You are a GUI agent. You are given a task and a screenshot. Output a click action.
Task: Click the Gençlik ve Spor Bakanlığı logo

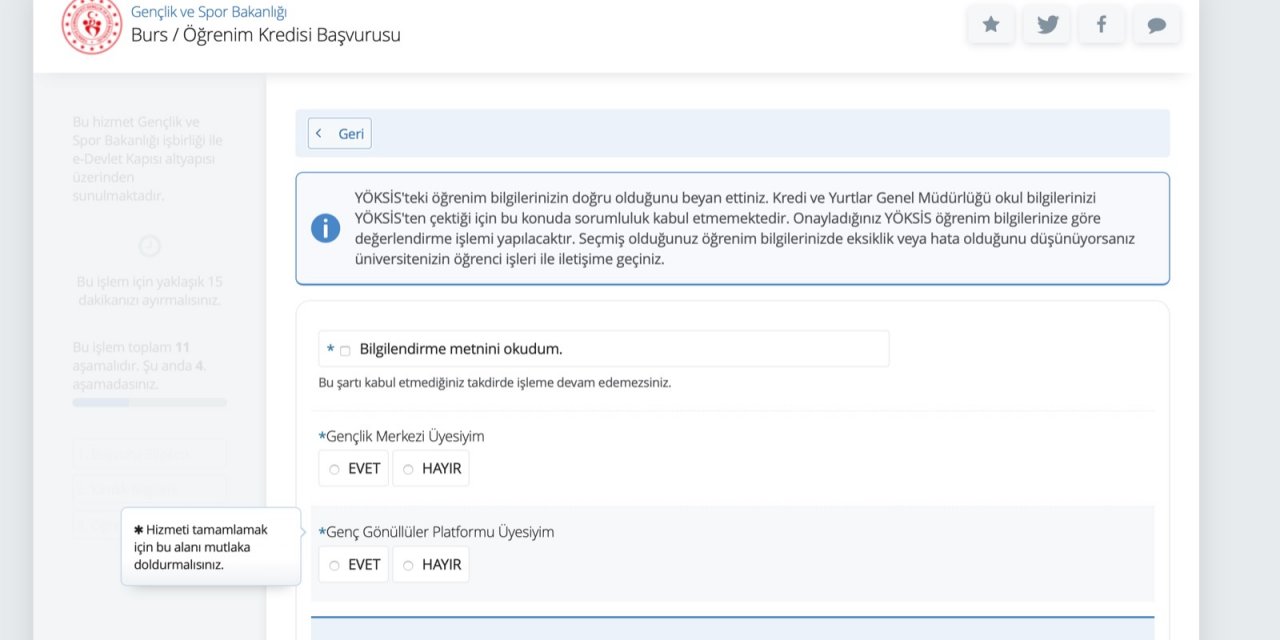coord(92,25)
